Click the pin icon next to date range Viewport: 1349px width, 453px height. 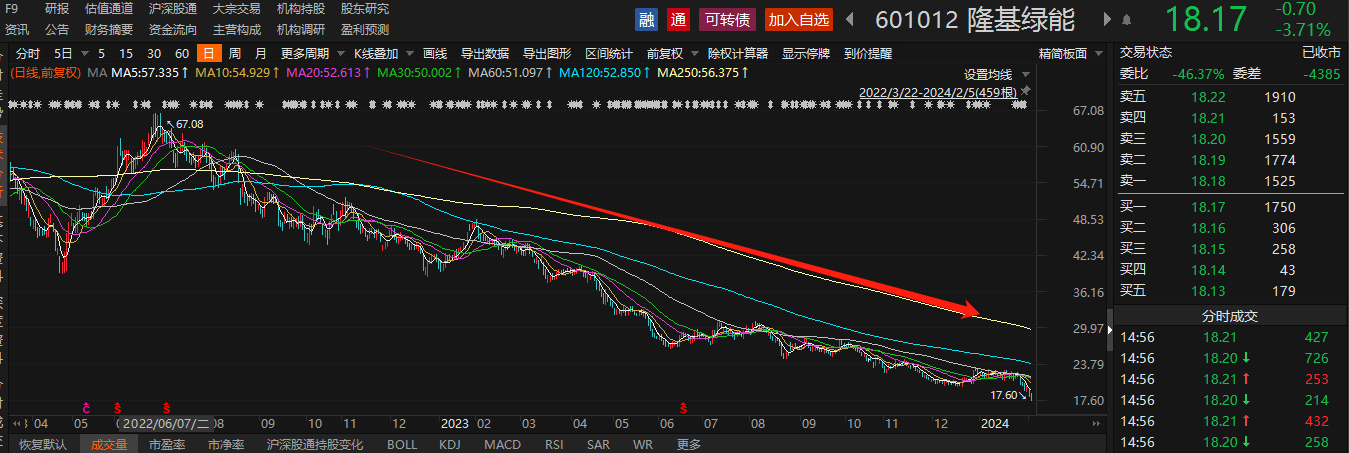(1025, 92)
